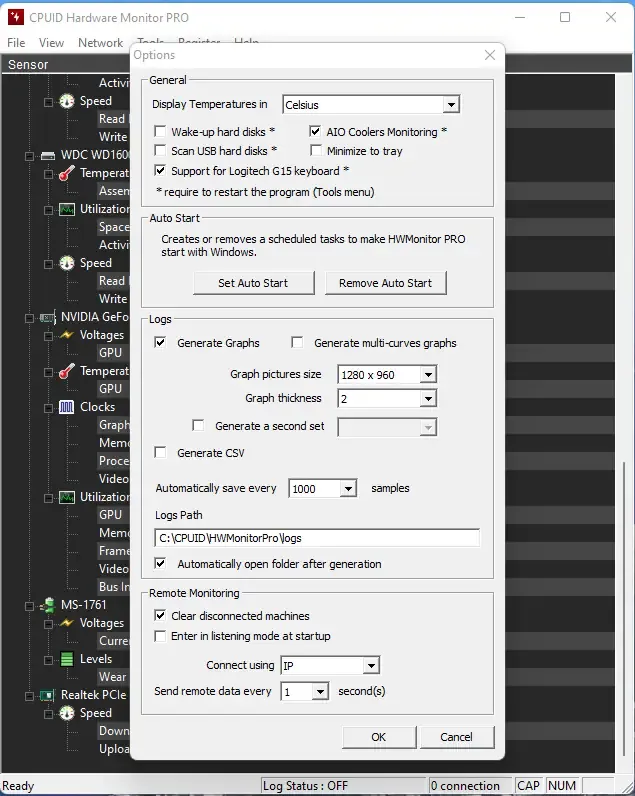Enable Generate multi-curves graphs
The image size is (635, 796).
click(297, 343)
